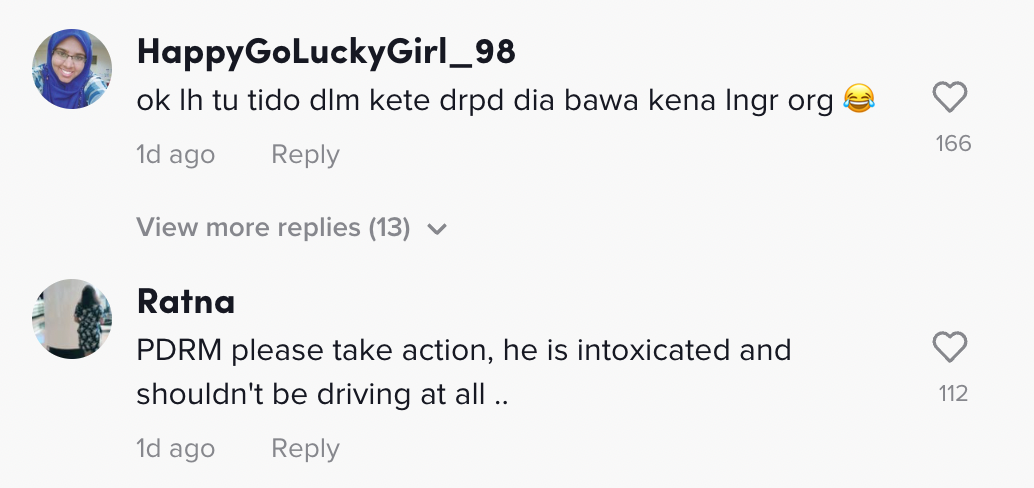Reply to Ratna's comment
Screen dimensions: 1034x488
305,449
